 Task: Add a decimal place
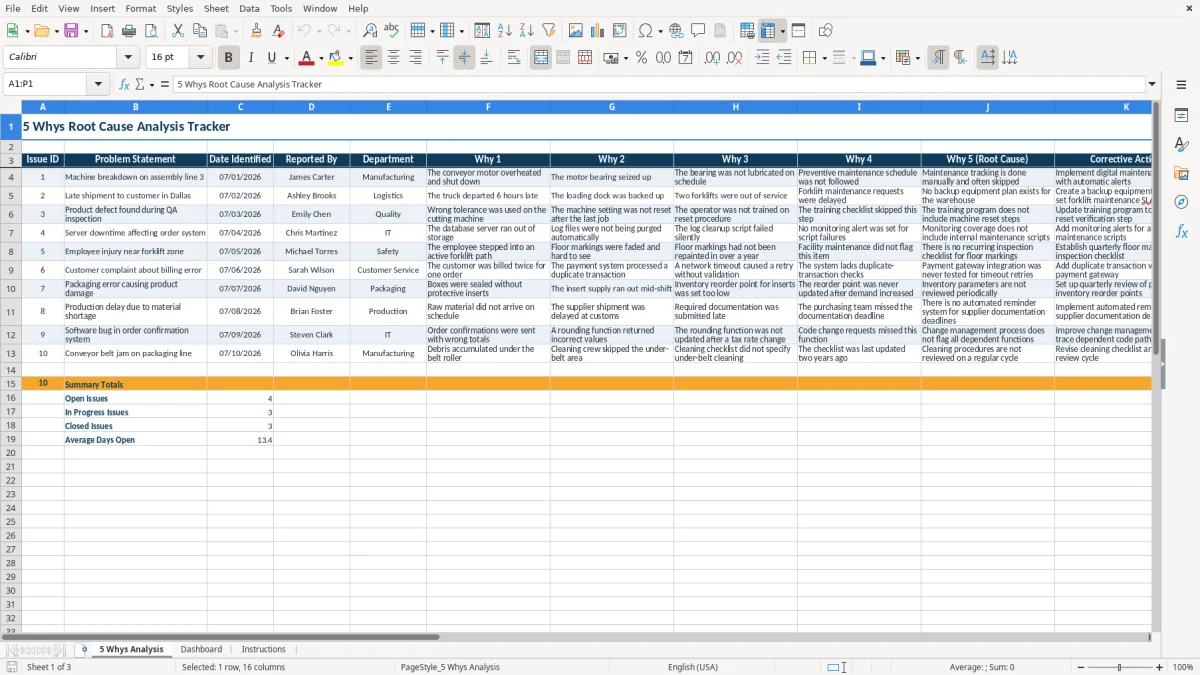tap(712, 58)
